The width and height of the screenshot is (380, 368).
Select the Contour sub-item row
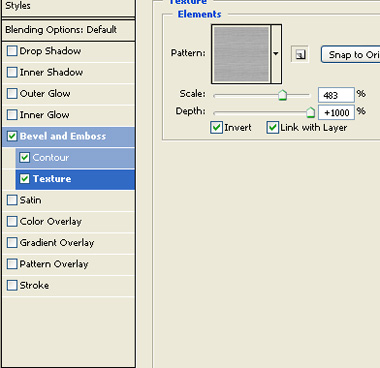(75, 158)
